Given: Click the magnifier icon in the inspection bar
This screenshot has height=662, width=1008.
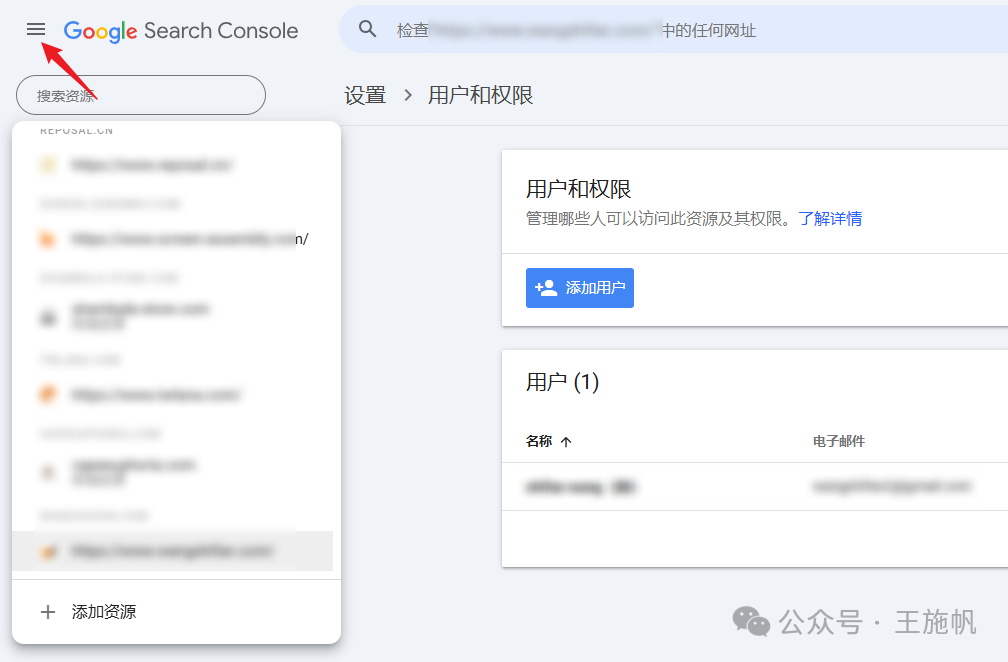Looking at the screenshot, I should pos(367,29).
